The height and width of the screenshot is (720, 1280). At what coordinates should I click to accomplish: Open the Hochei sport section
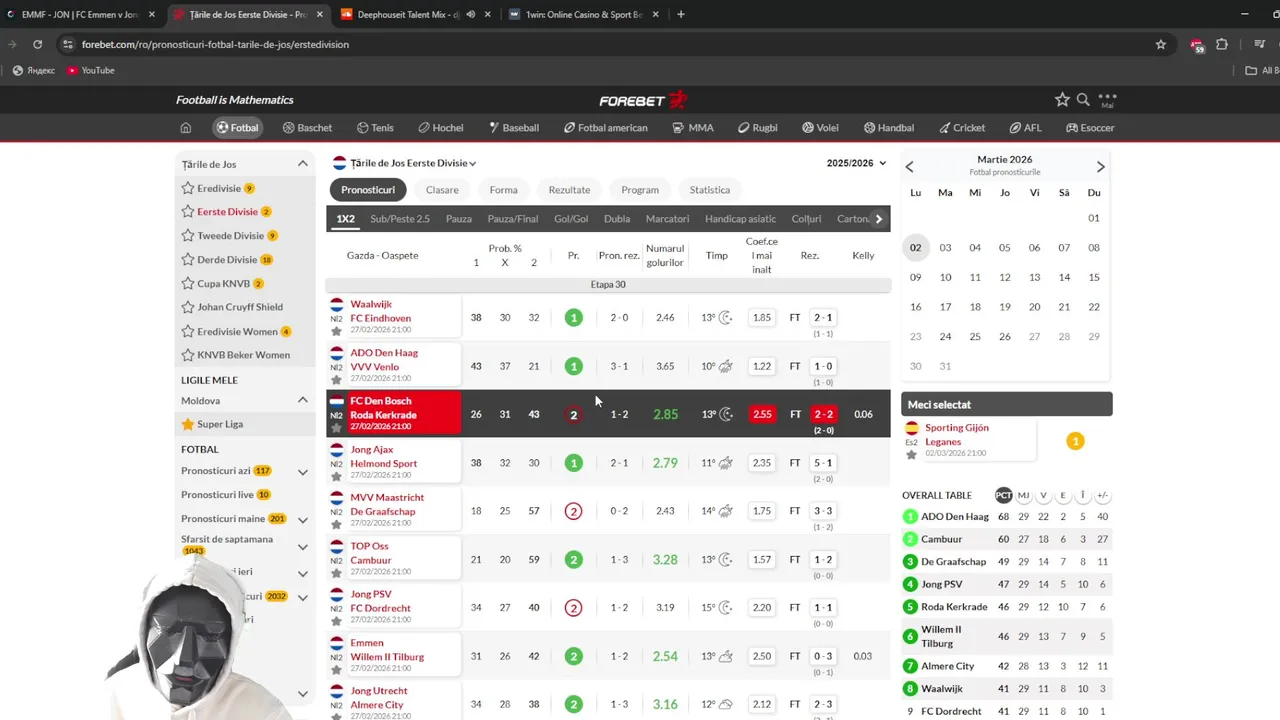click(440, 128)
